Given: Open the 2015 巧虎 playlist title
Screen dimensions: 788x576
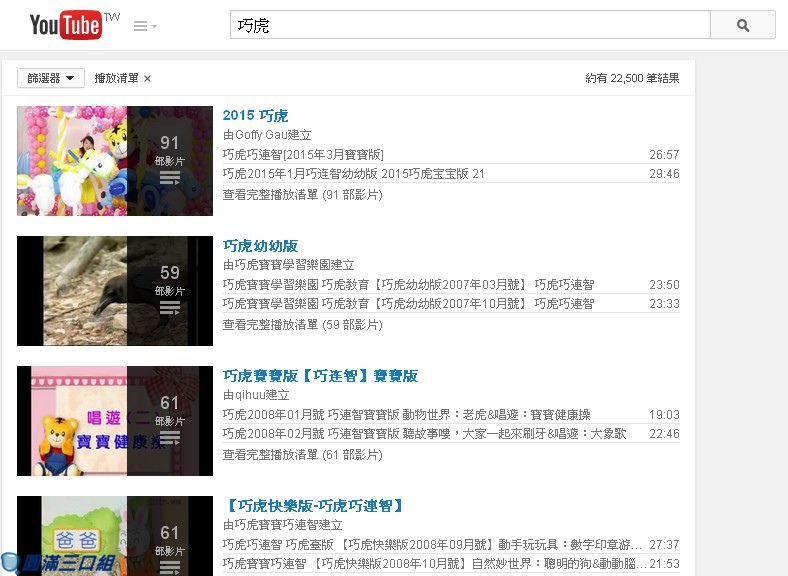Looking at the screenshot, I should [x=255, y=116].
